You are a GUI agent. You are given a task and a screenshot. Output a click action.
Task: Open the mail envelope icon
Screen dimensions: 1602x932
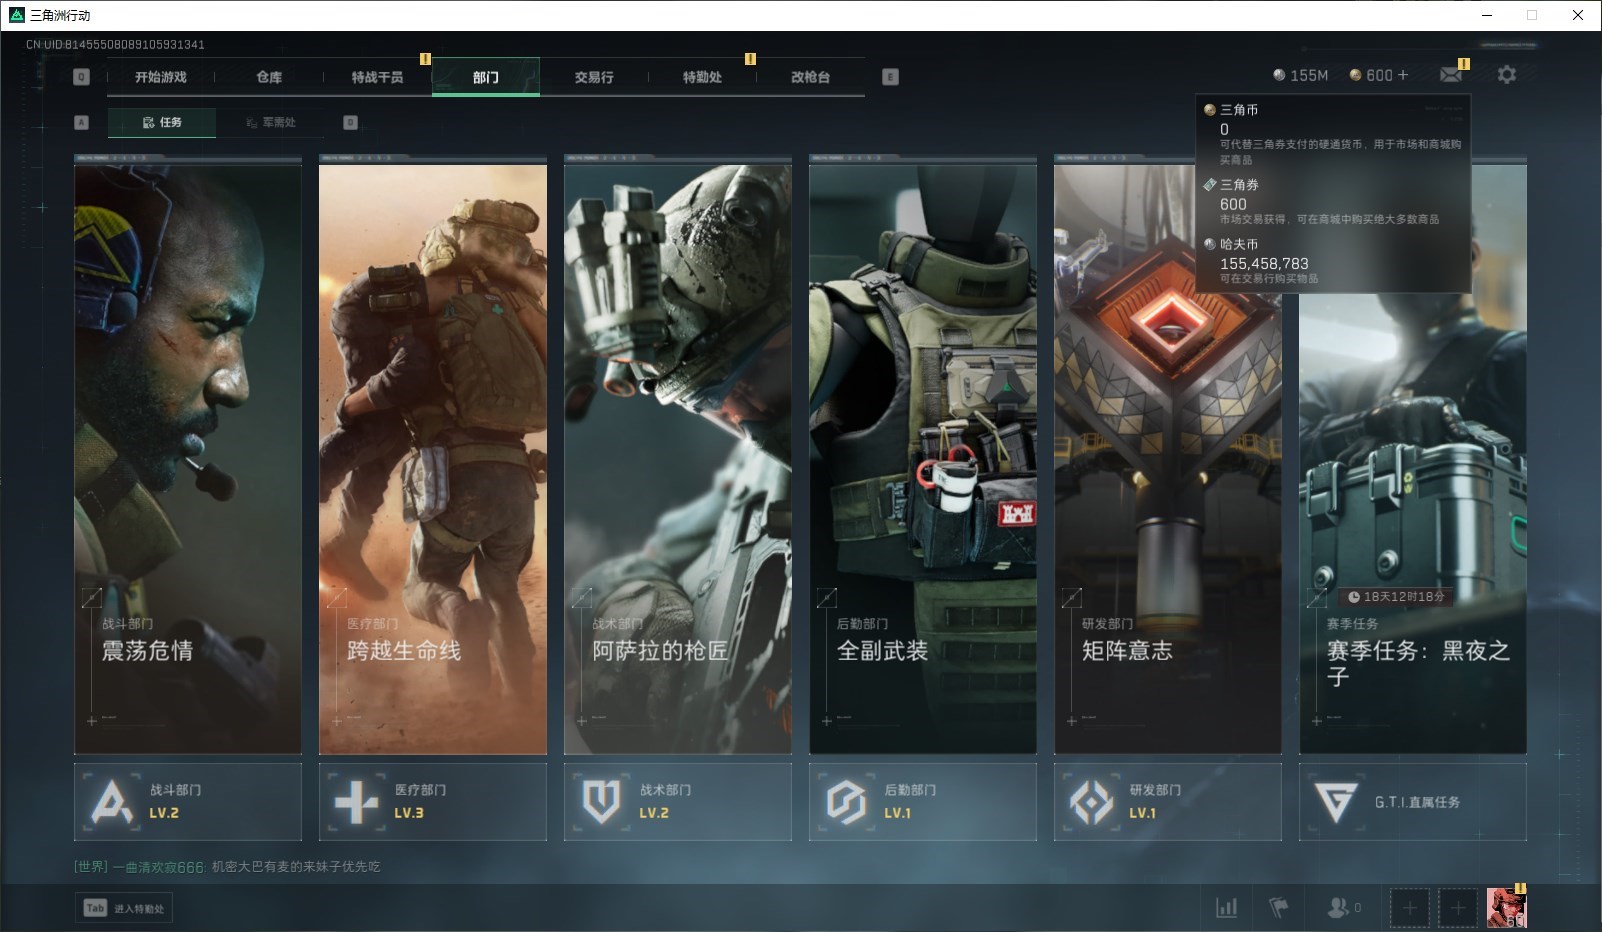[1451, 75]
